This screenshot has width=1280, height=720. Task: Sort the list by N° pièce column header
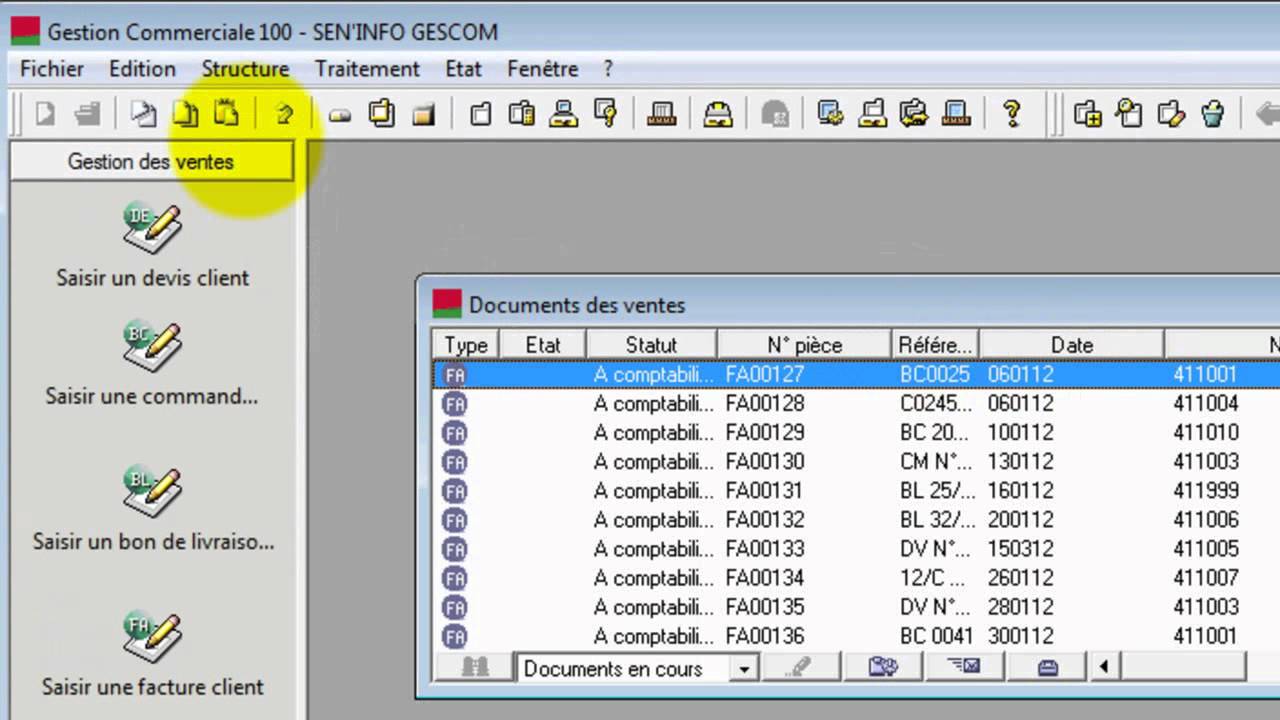click(804, 345)
